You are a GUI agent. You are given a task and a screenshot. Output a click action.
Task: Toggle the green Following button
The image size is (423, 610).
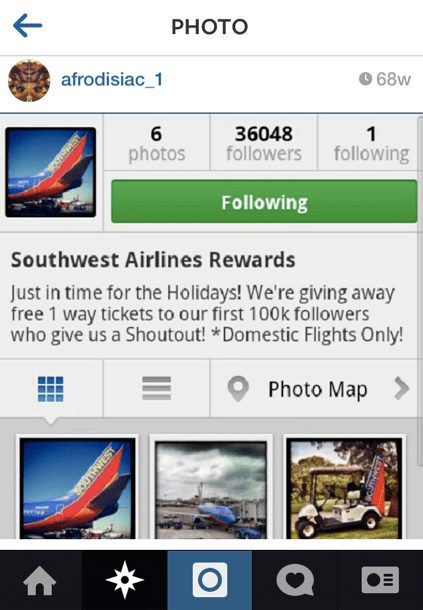click(264, 202)
